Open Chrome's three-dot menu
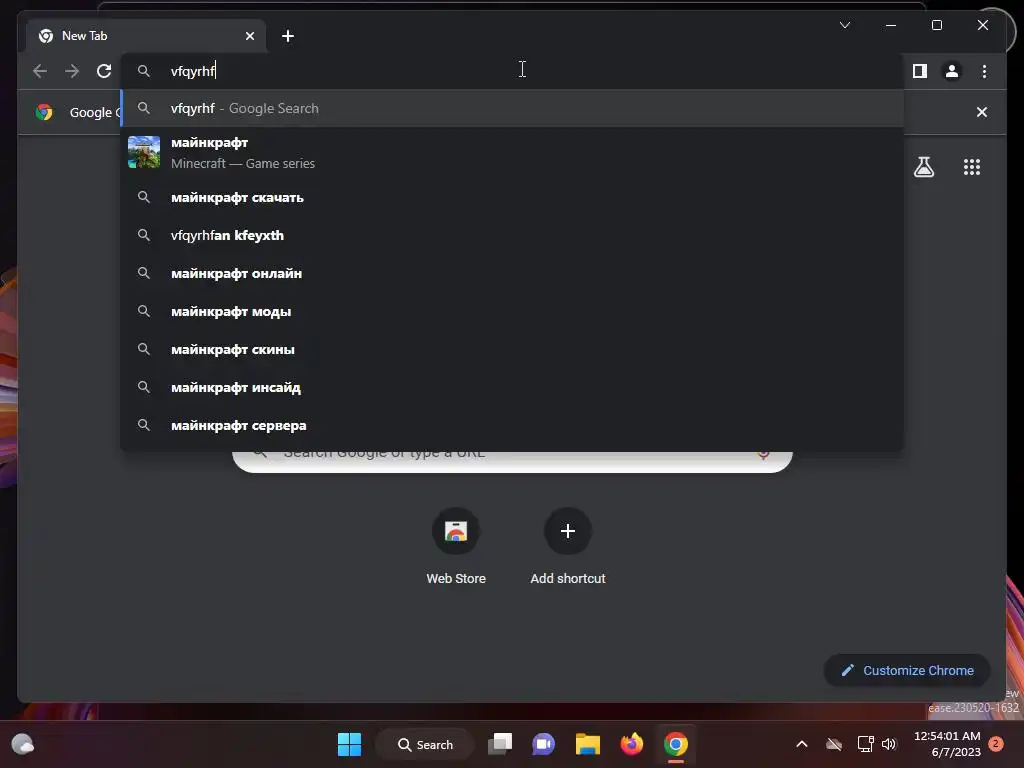The width and height of the screenshot is (1024, 768). coord(984,71)
